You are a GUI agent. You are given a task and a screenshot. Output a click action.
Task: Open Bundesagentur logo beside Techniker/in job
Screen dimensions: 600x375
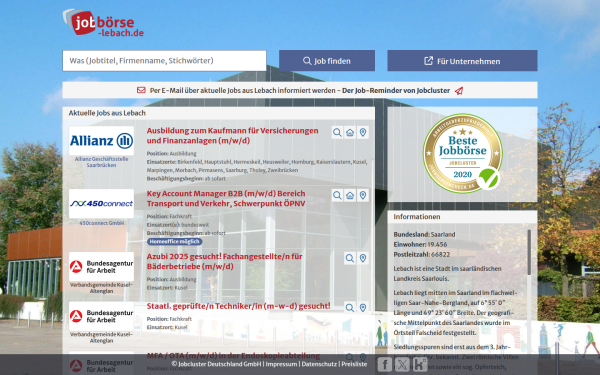pos(101,316)
